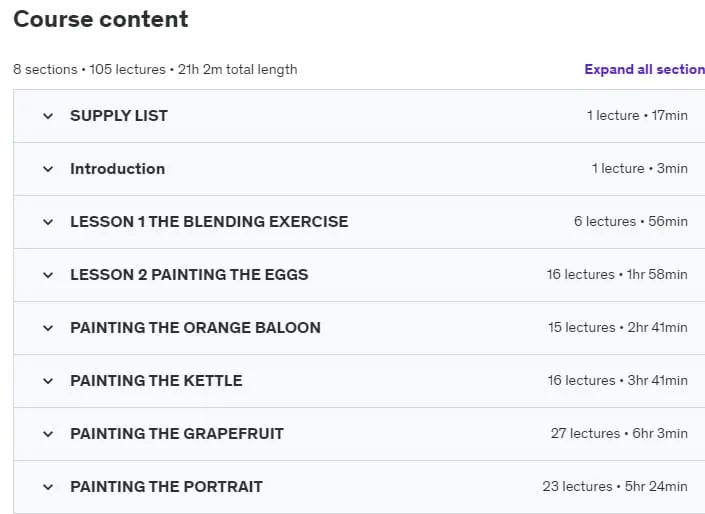Select PAINTING THE ORANGE BALOON title
This screenshot has height=514, width=705.
tap(195, 328)
